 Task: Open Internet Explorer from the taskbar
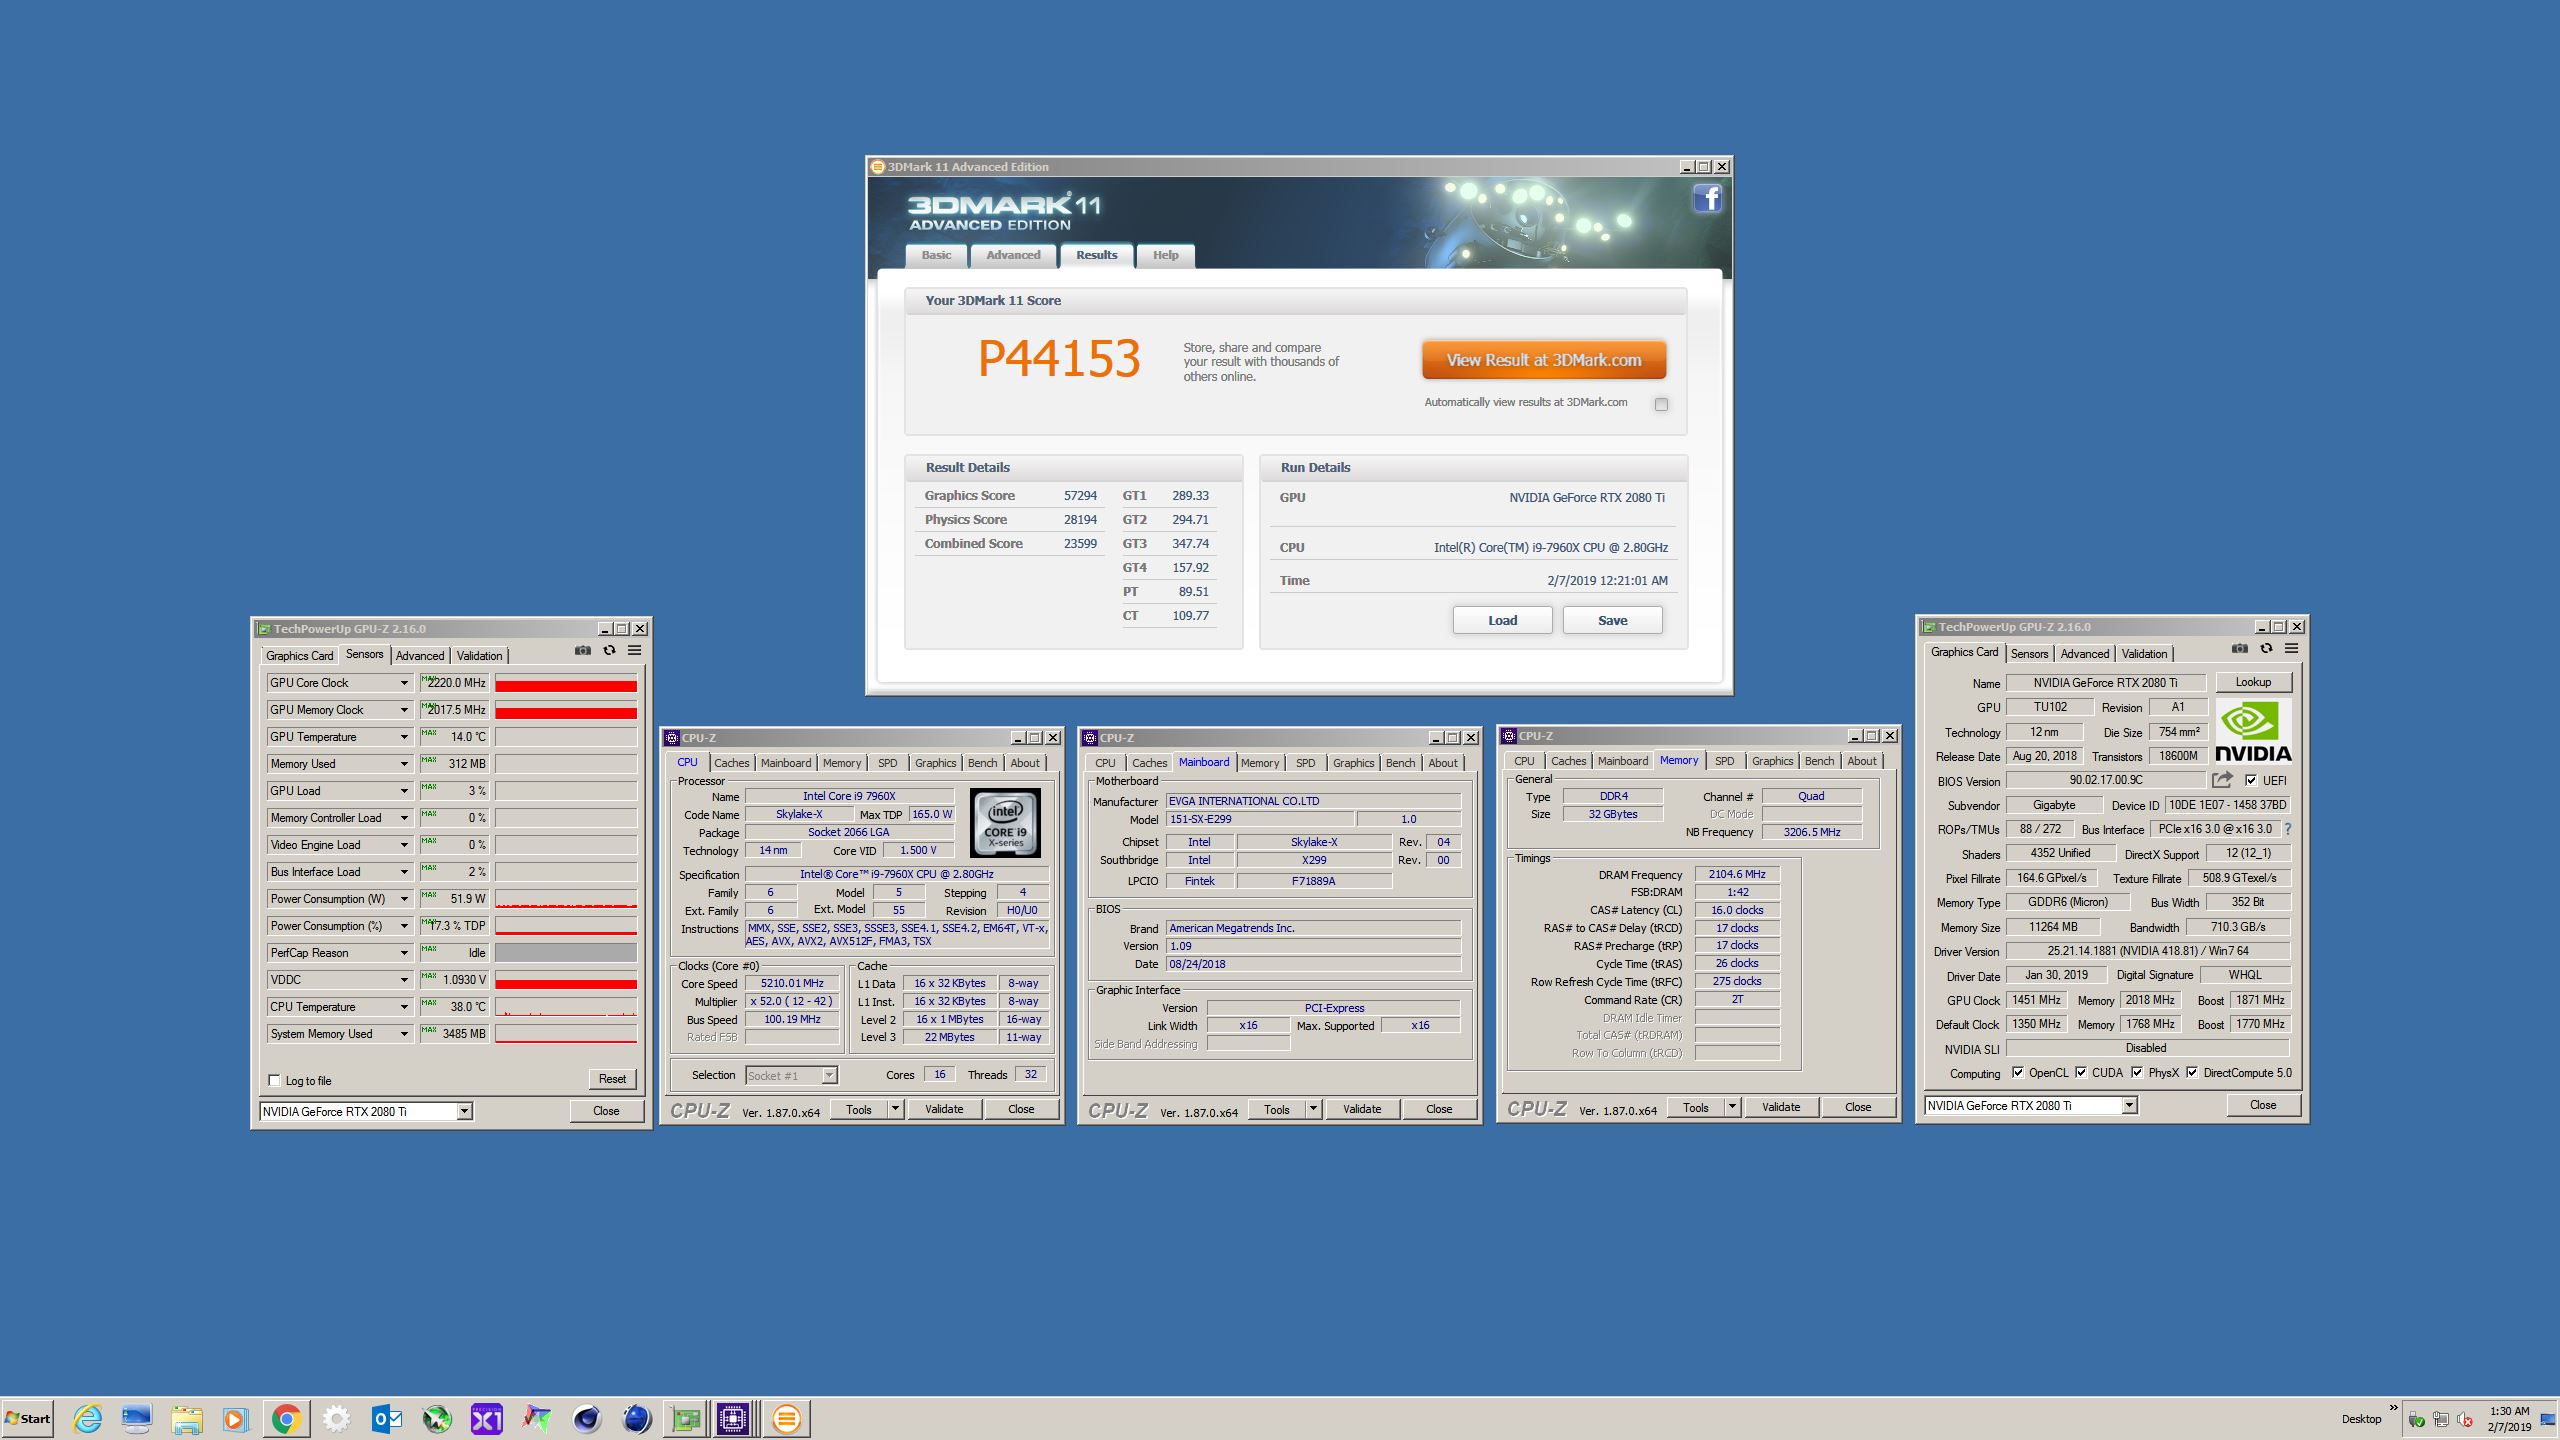point(87,1418)
